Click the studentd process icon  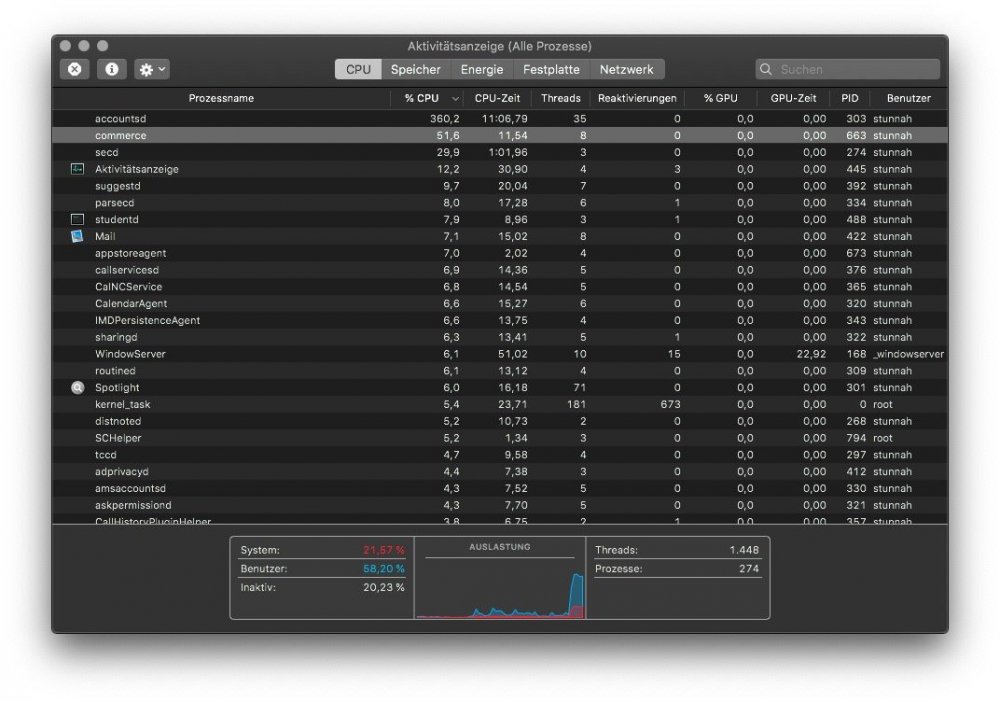[x=77, y=219]
